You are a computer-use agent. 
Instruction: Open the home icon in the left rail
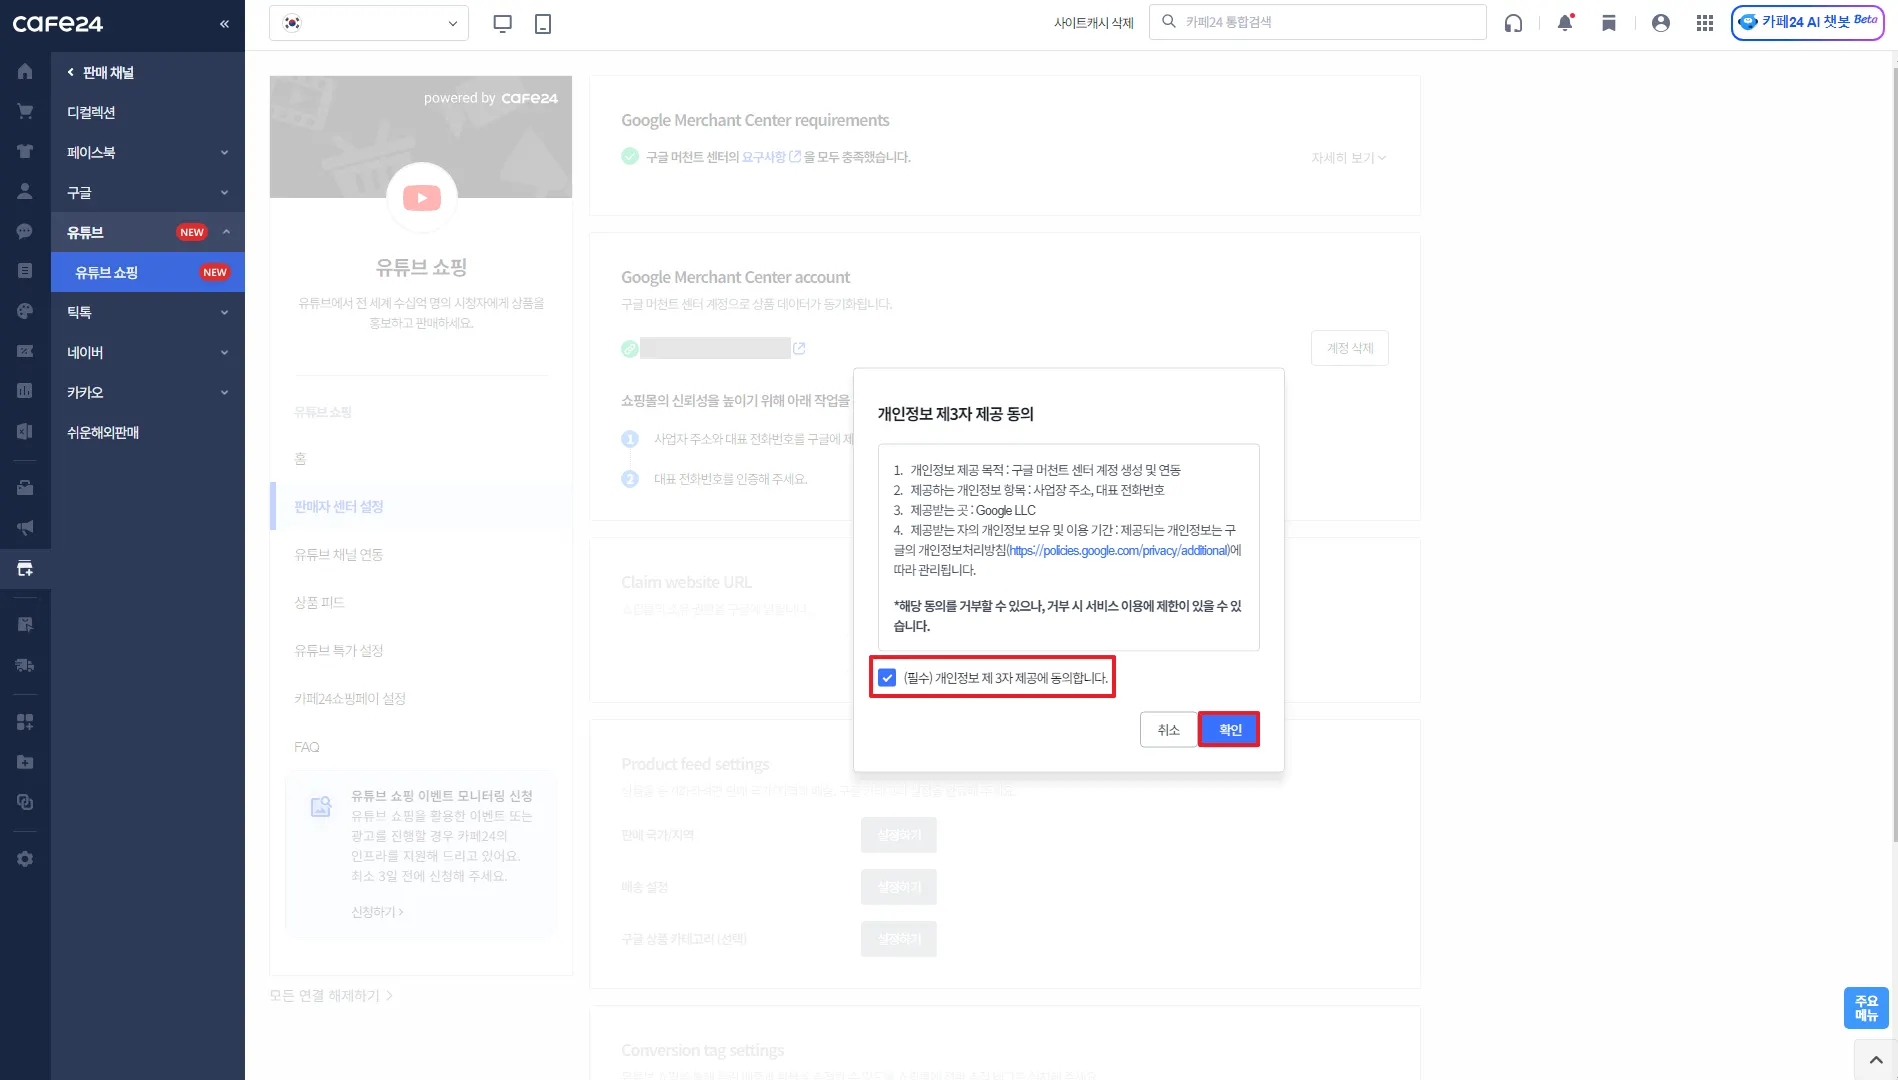[25, 71]
